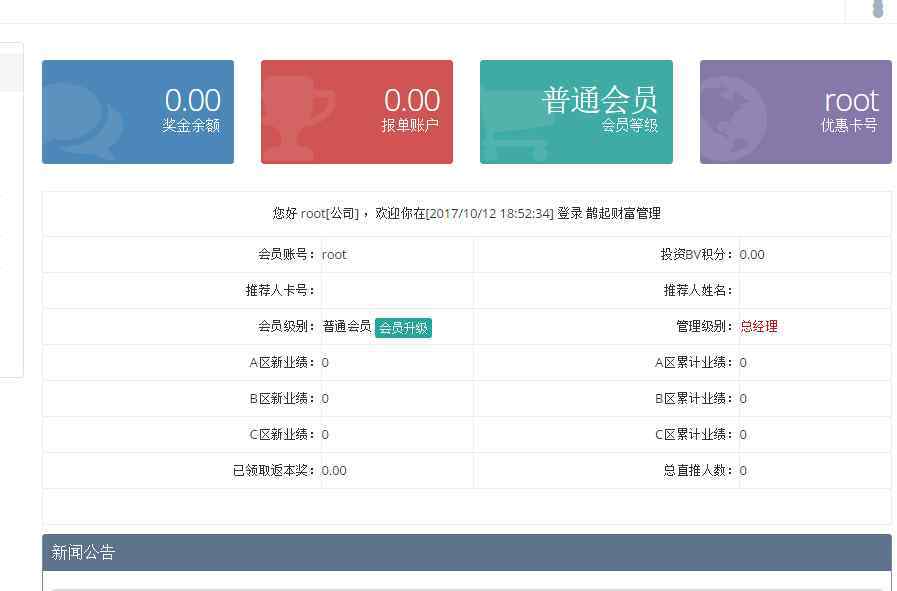This screenshot has width=897, height=591.
Task: Select the 普通会员 title in teal card
Action: 599,100
